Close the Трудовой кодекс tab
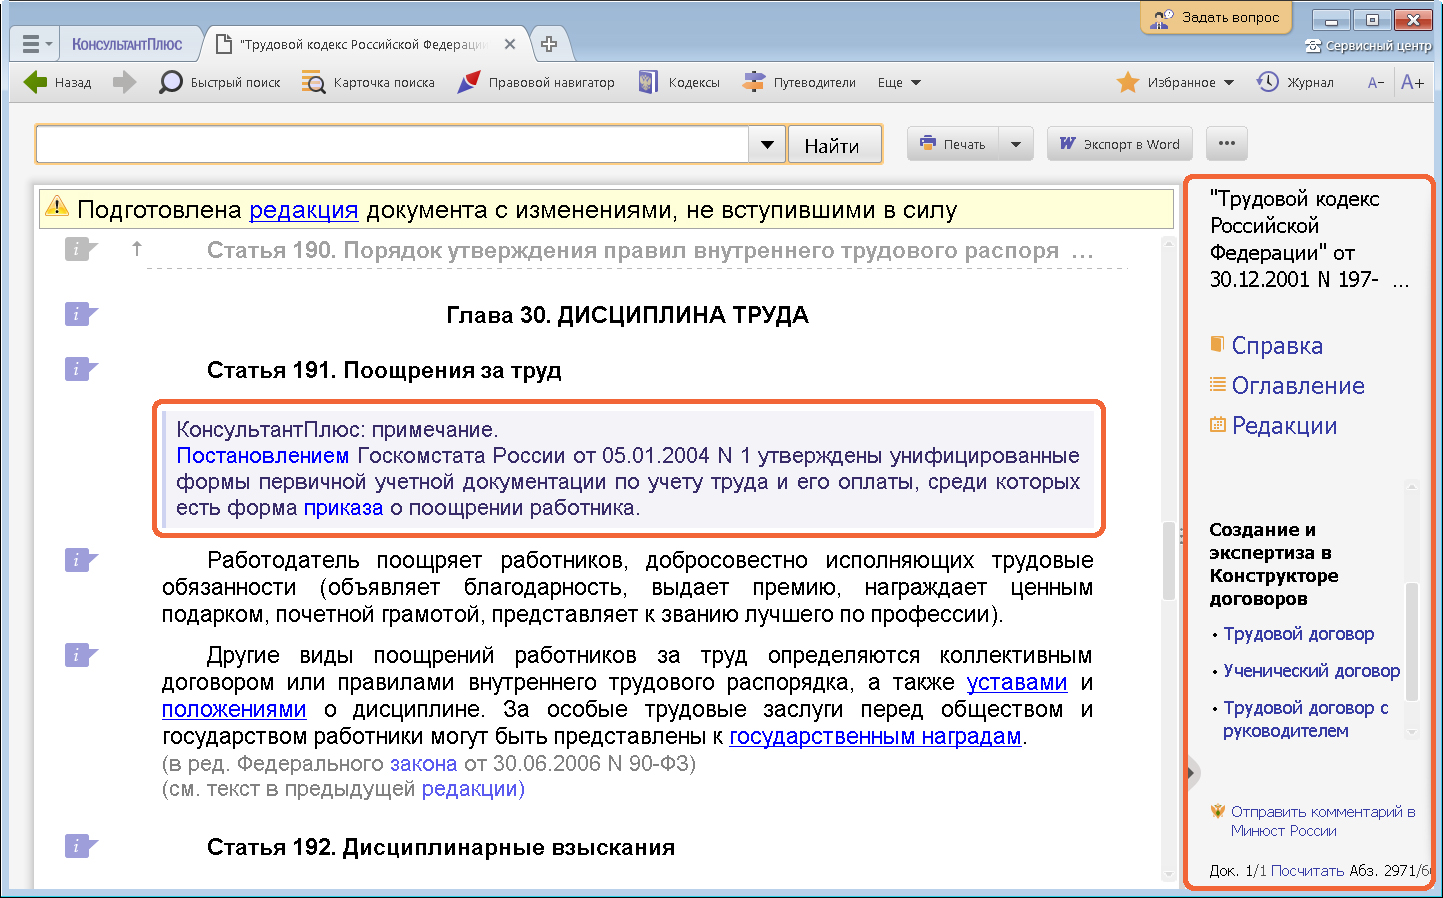The width and height of the screenshot is (1443, 898). (x=510, y=44)
